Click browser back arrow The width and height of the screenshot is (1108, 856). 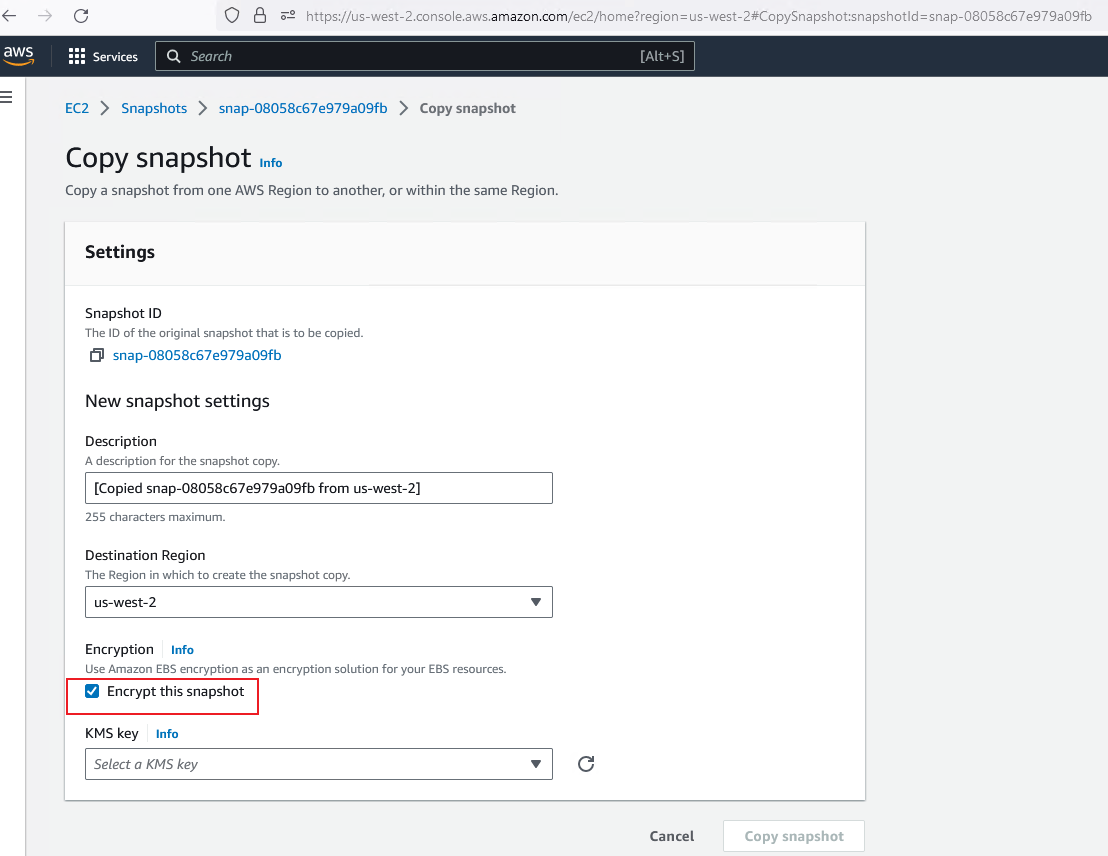[x=10, y=16]
